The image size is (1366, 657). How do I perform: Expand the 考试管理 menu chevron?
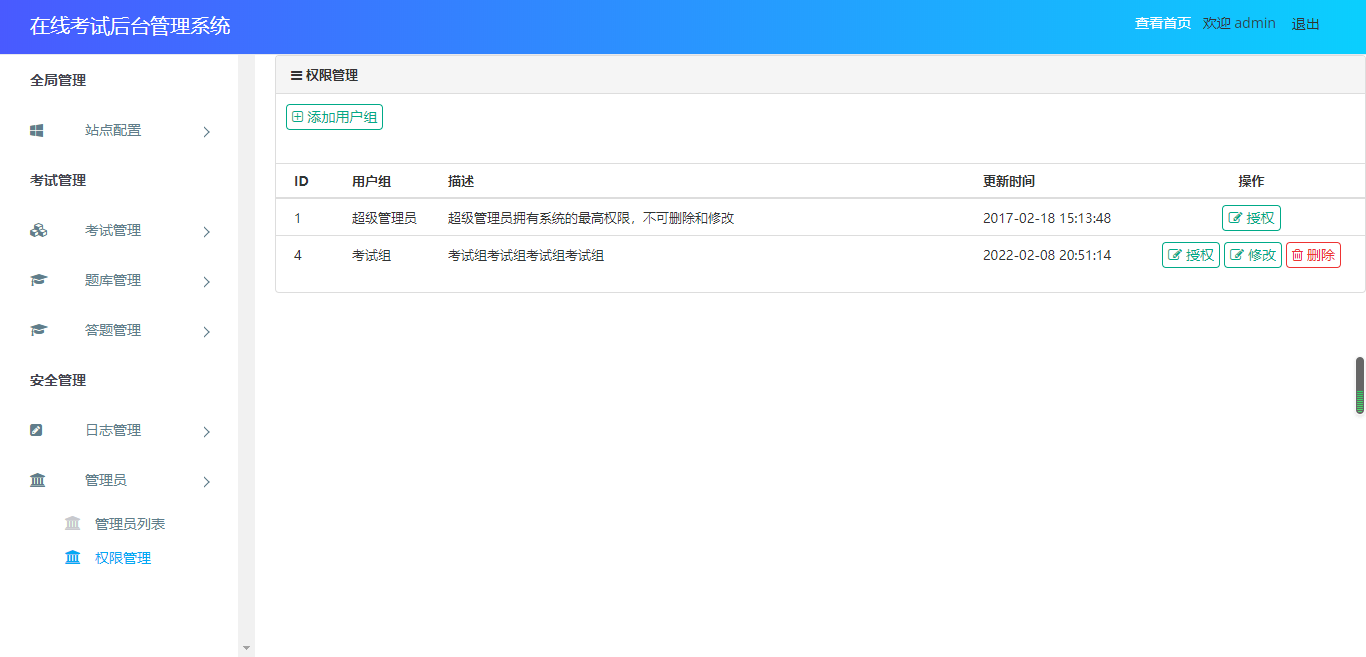(x=207, y=231)
